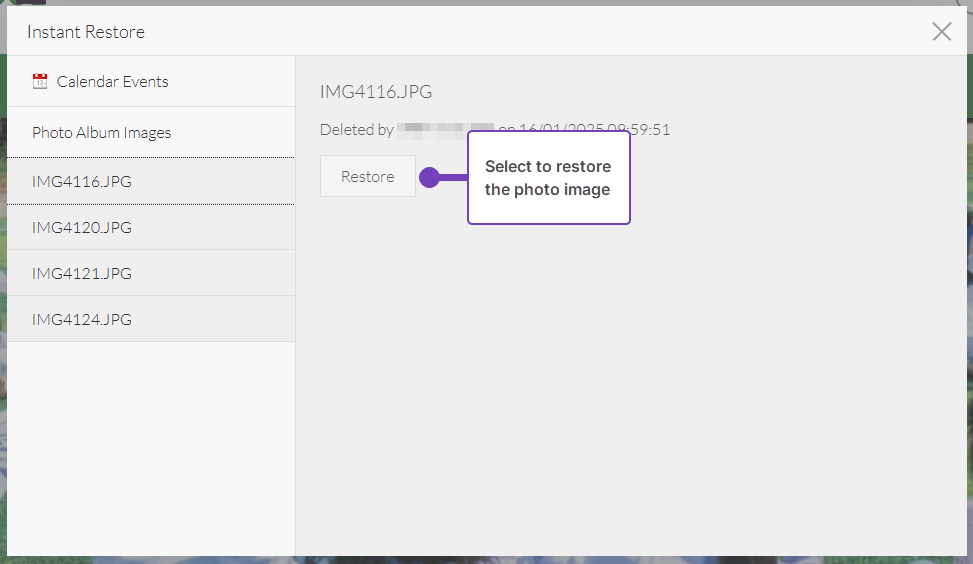Click the purple connector line to the tooltip
The width and height of the screenshot is (973, 564).
coord(454,177)
